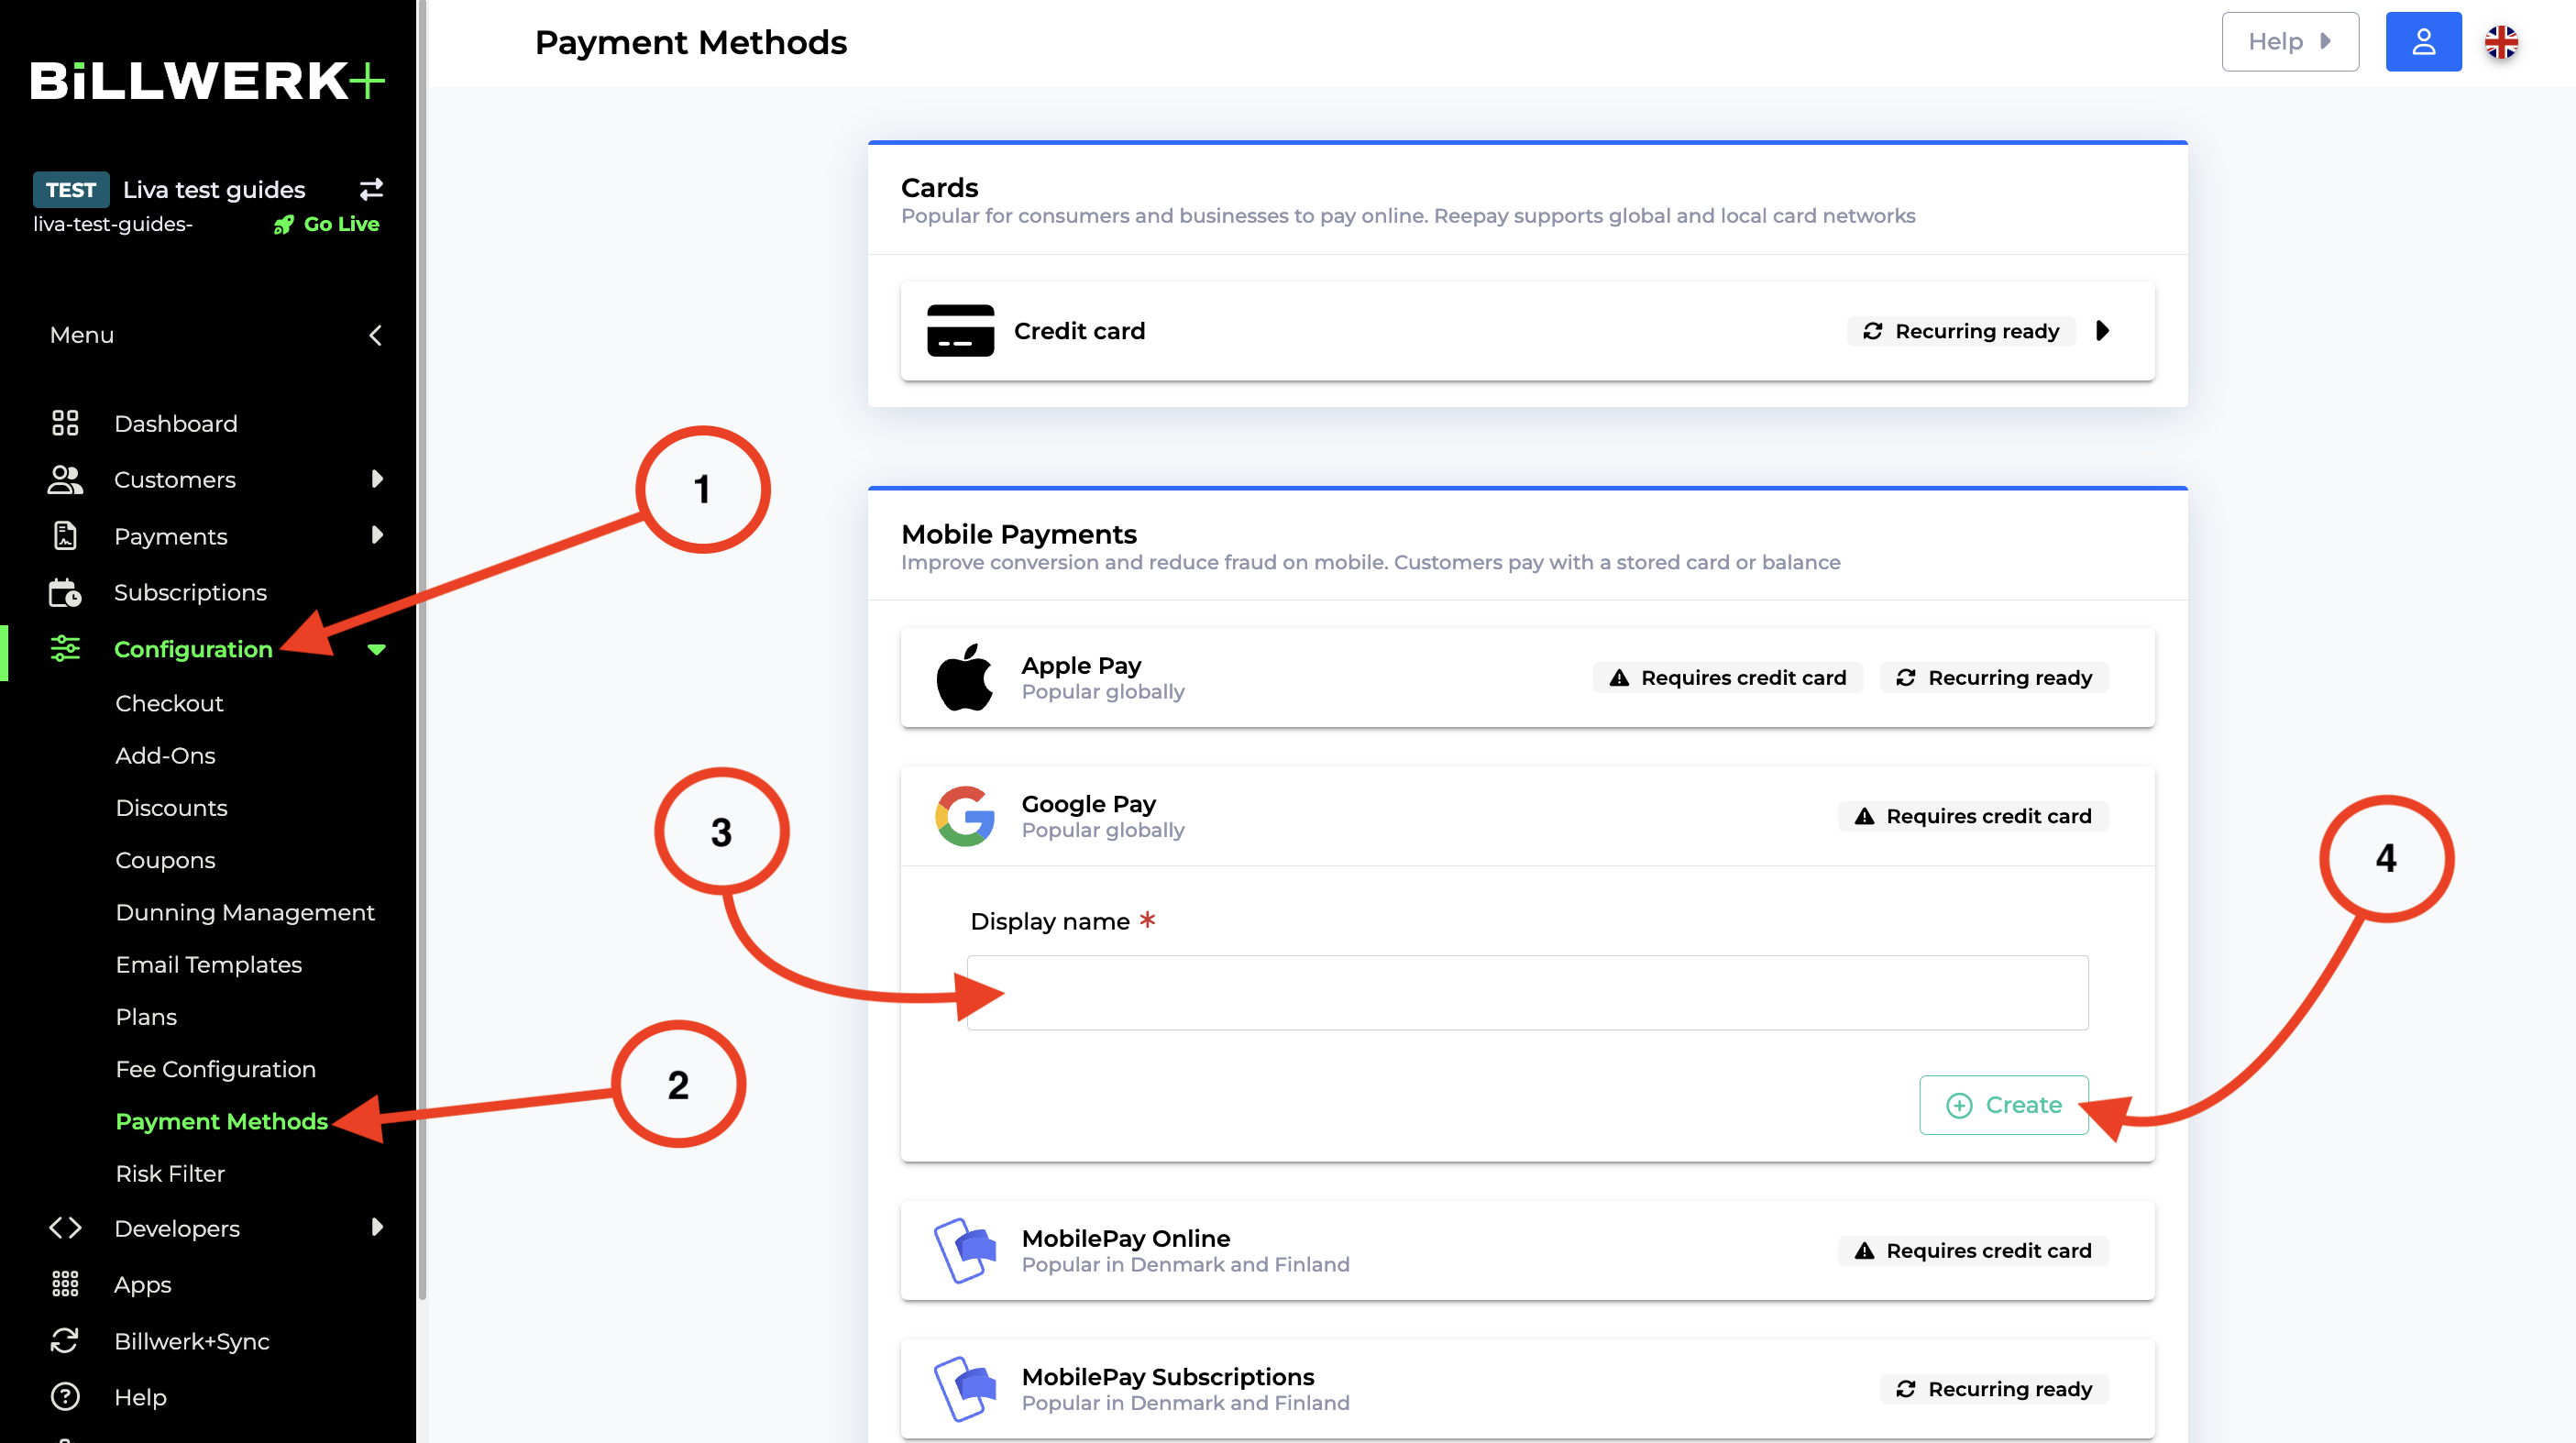Click MobilePay Subscriptions Recurring ready badge
This screenshot has height=1443, width=2576.
point(1994,1389)
